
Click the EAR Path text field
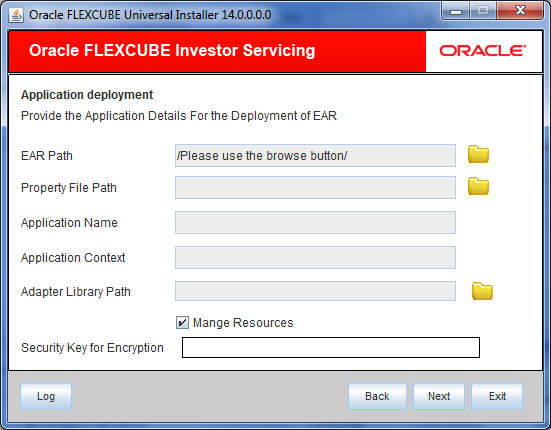315,155
